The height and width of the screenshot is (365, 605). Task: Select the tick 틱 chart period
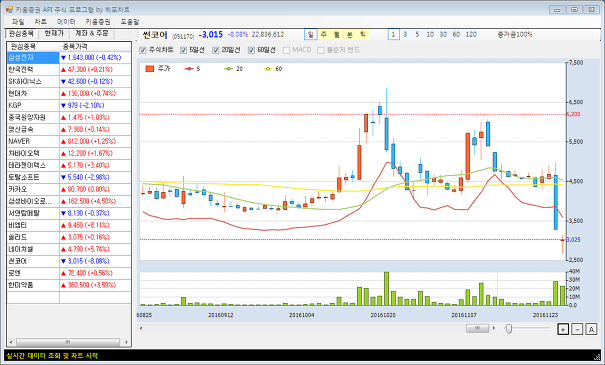point(363,34)
